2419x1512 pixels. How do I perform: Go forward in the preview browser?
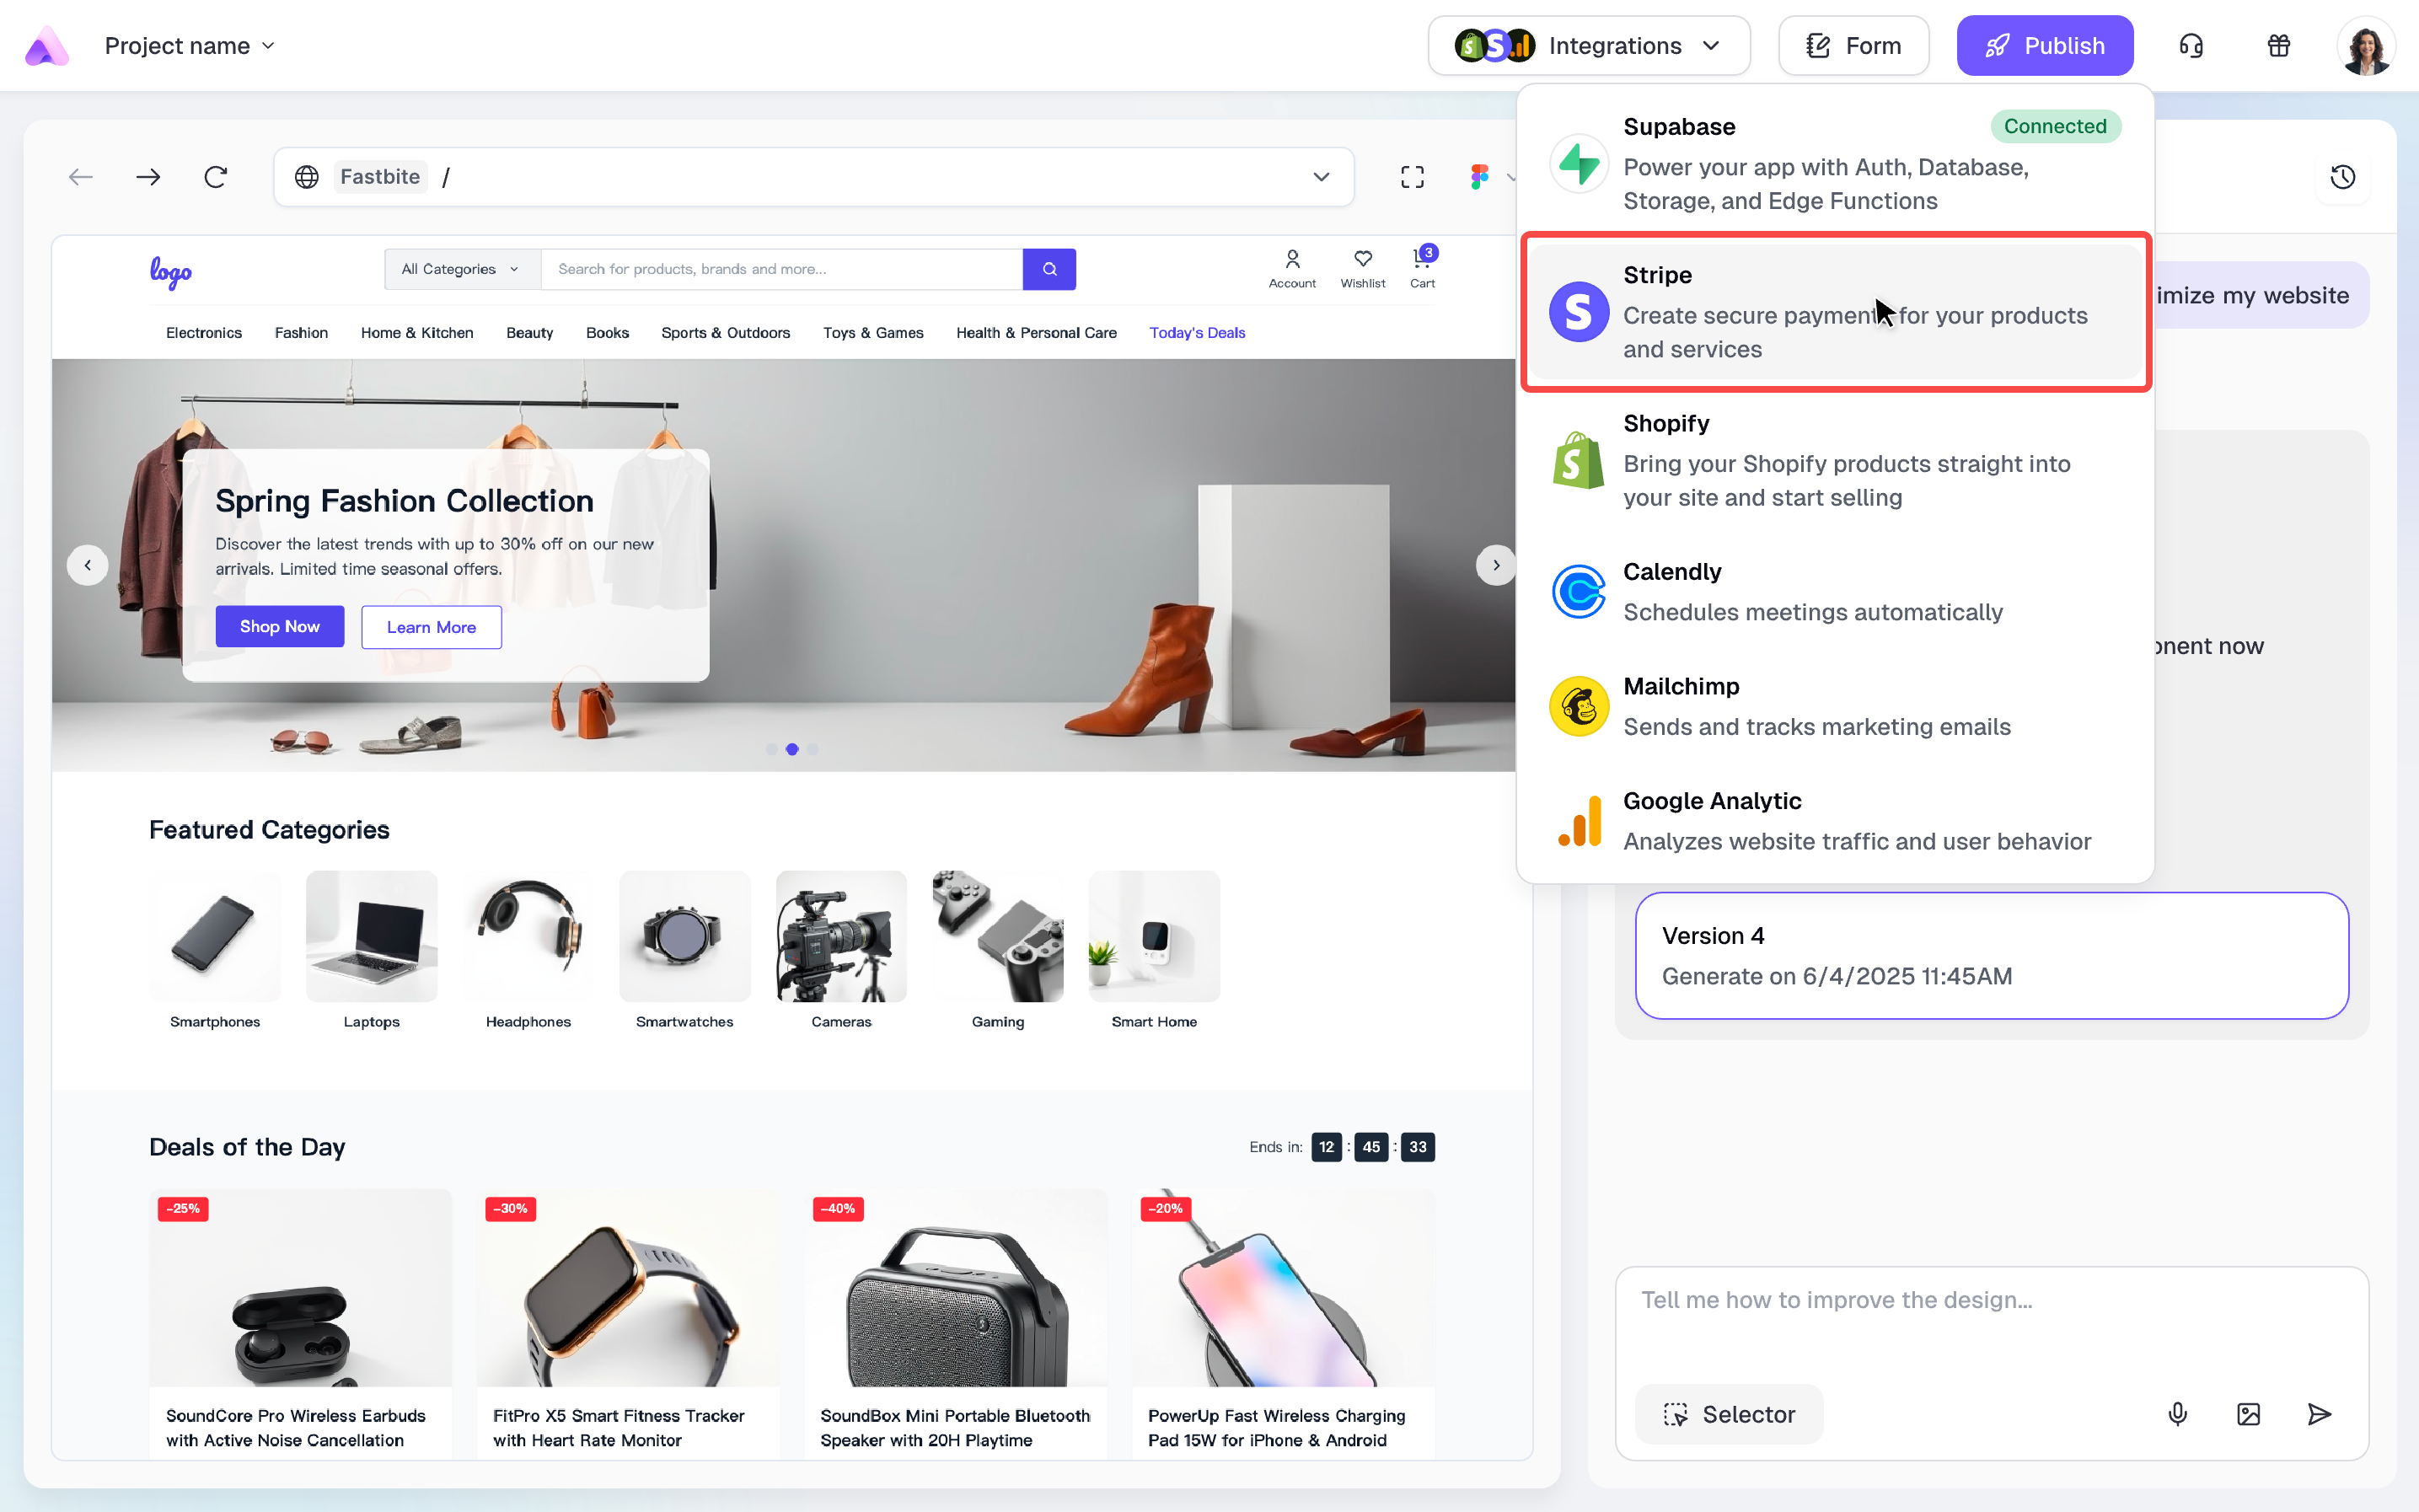[x=148, y=177]
